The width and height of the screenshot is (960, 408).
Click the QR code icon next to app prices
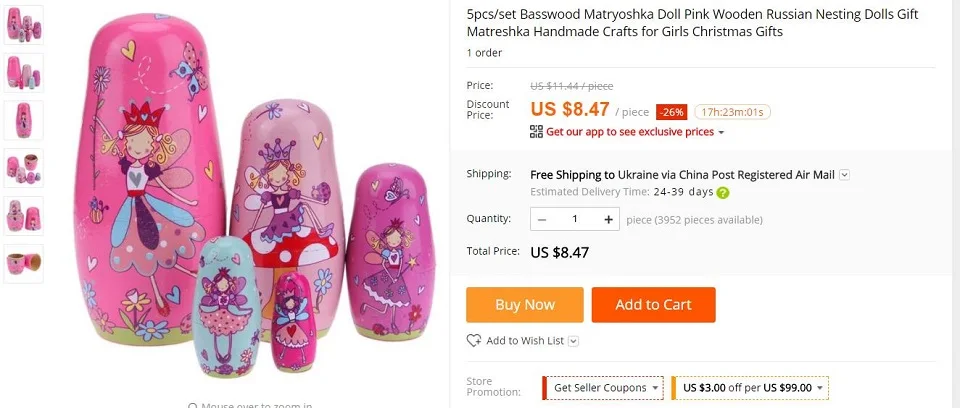[x=536, y=132]
